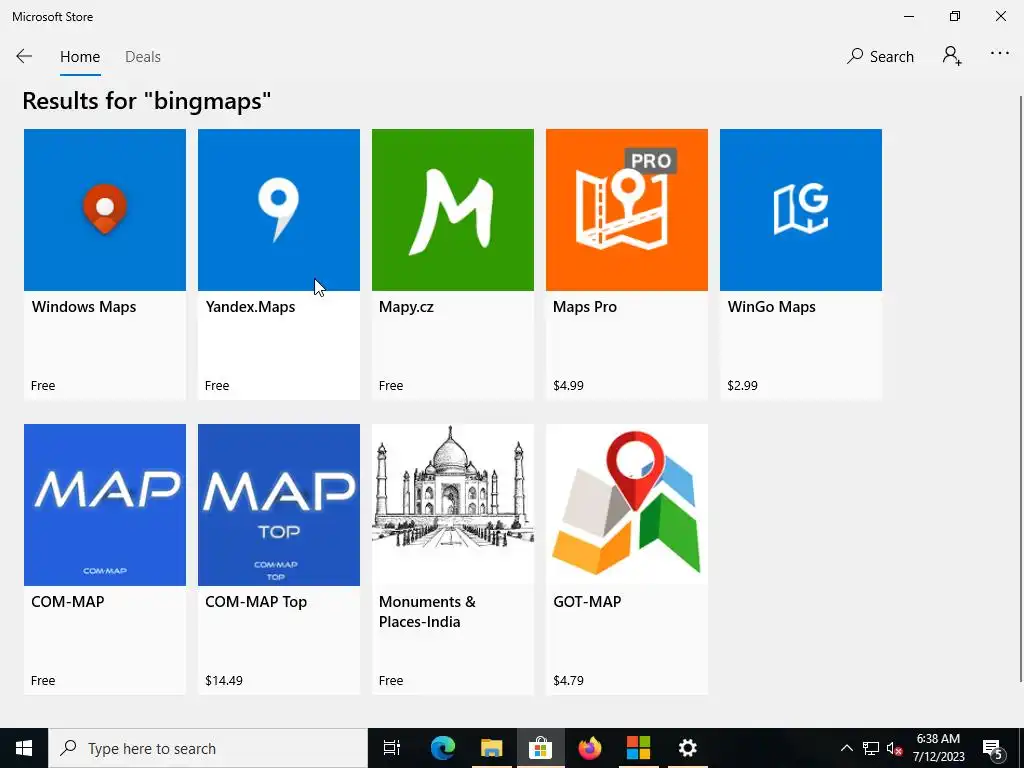The height and width of the screenshot is (768, 1024).
Task: Open the Windows Maps app tile icon
Action: point(104,210)
